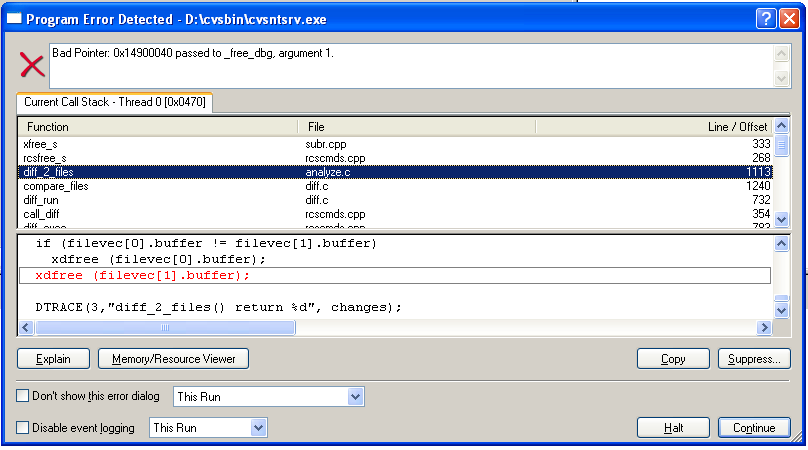Click call stack scrollbar down arrow

781,220
